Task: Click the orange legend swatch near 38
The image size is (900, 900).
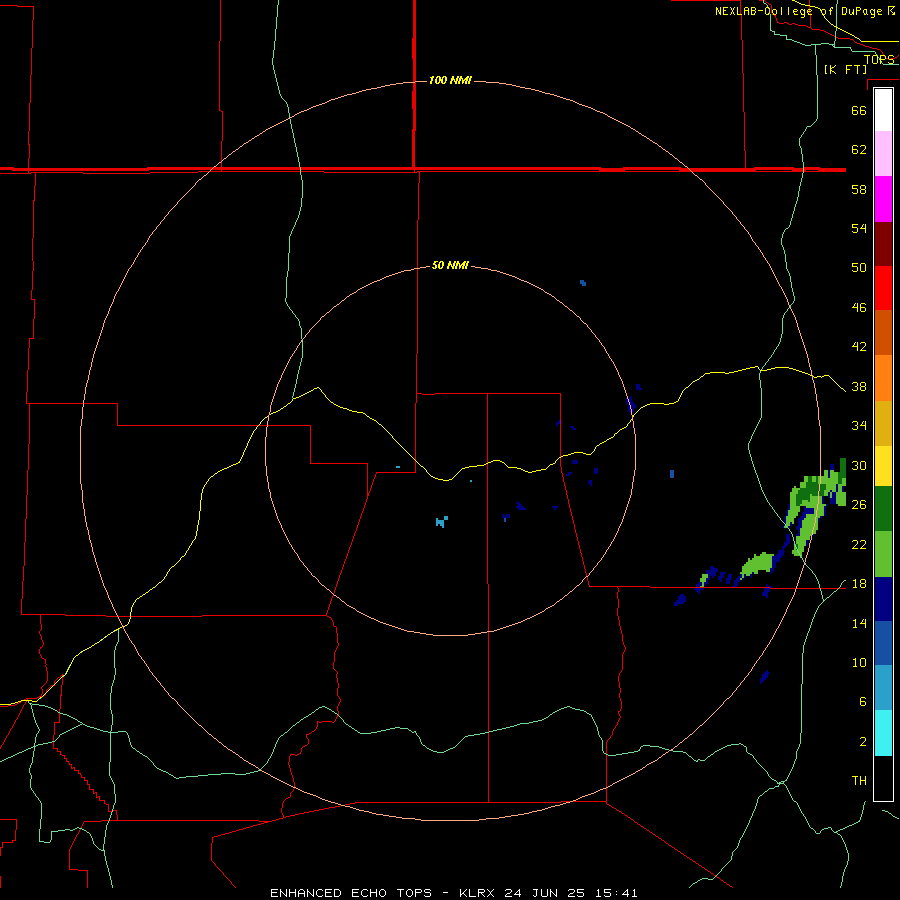Action: (883, 378)
